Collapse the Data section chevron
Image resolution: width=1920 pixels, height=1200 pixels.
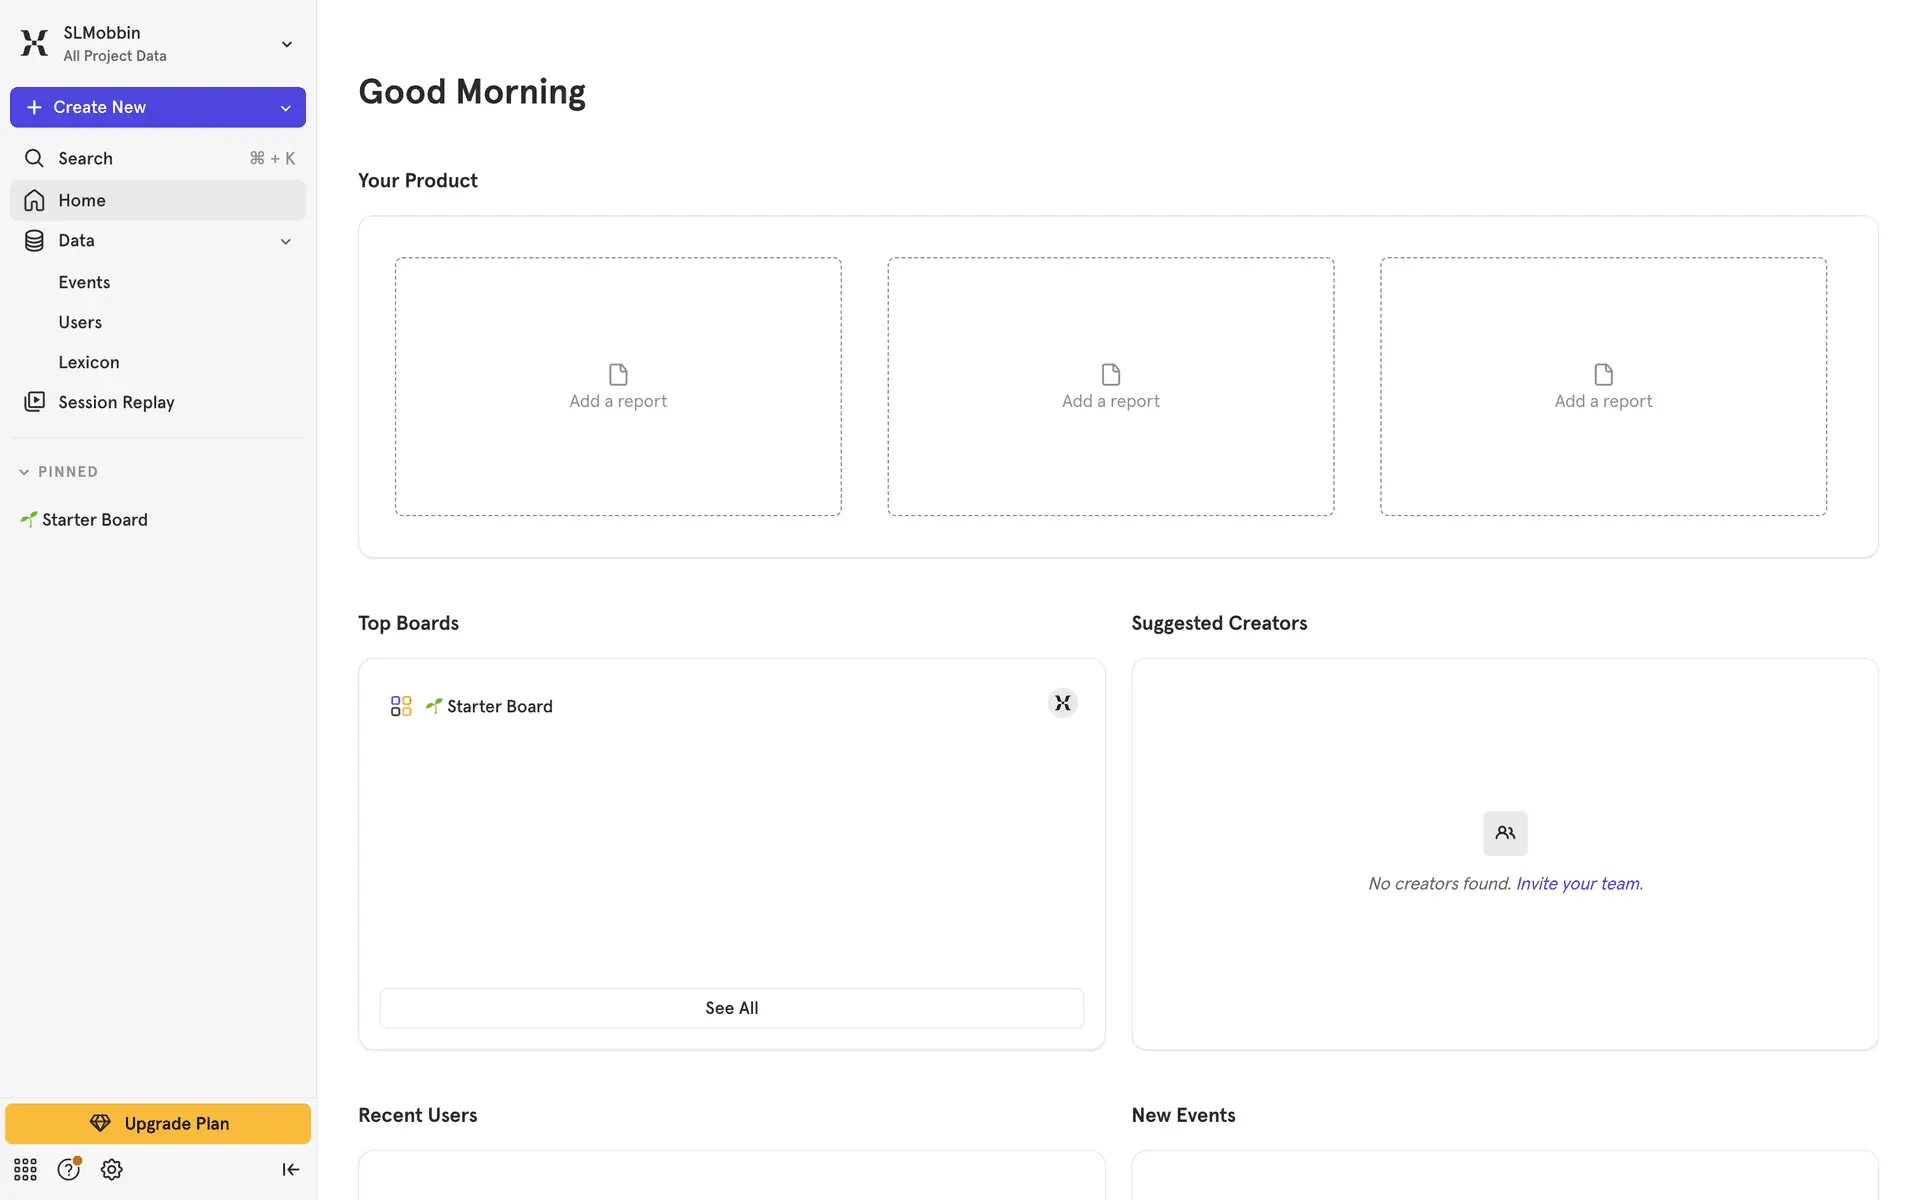pyautogui.click(x=286, y=241)
